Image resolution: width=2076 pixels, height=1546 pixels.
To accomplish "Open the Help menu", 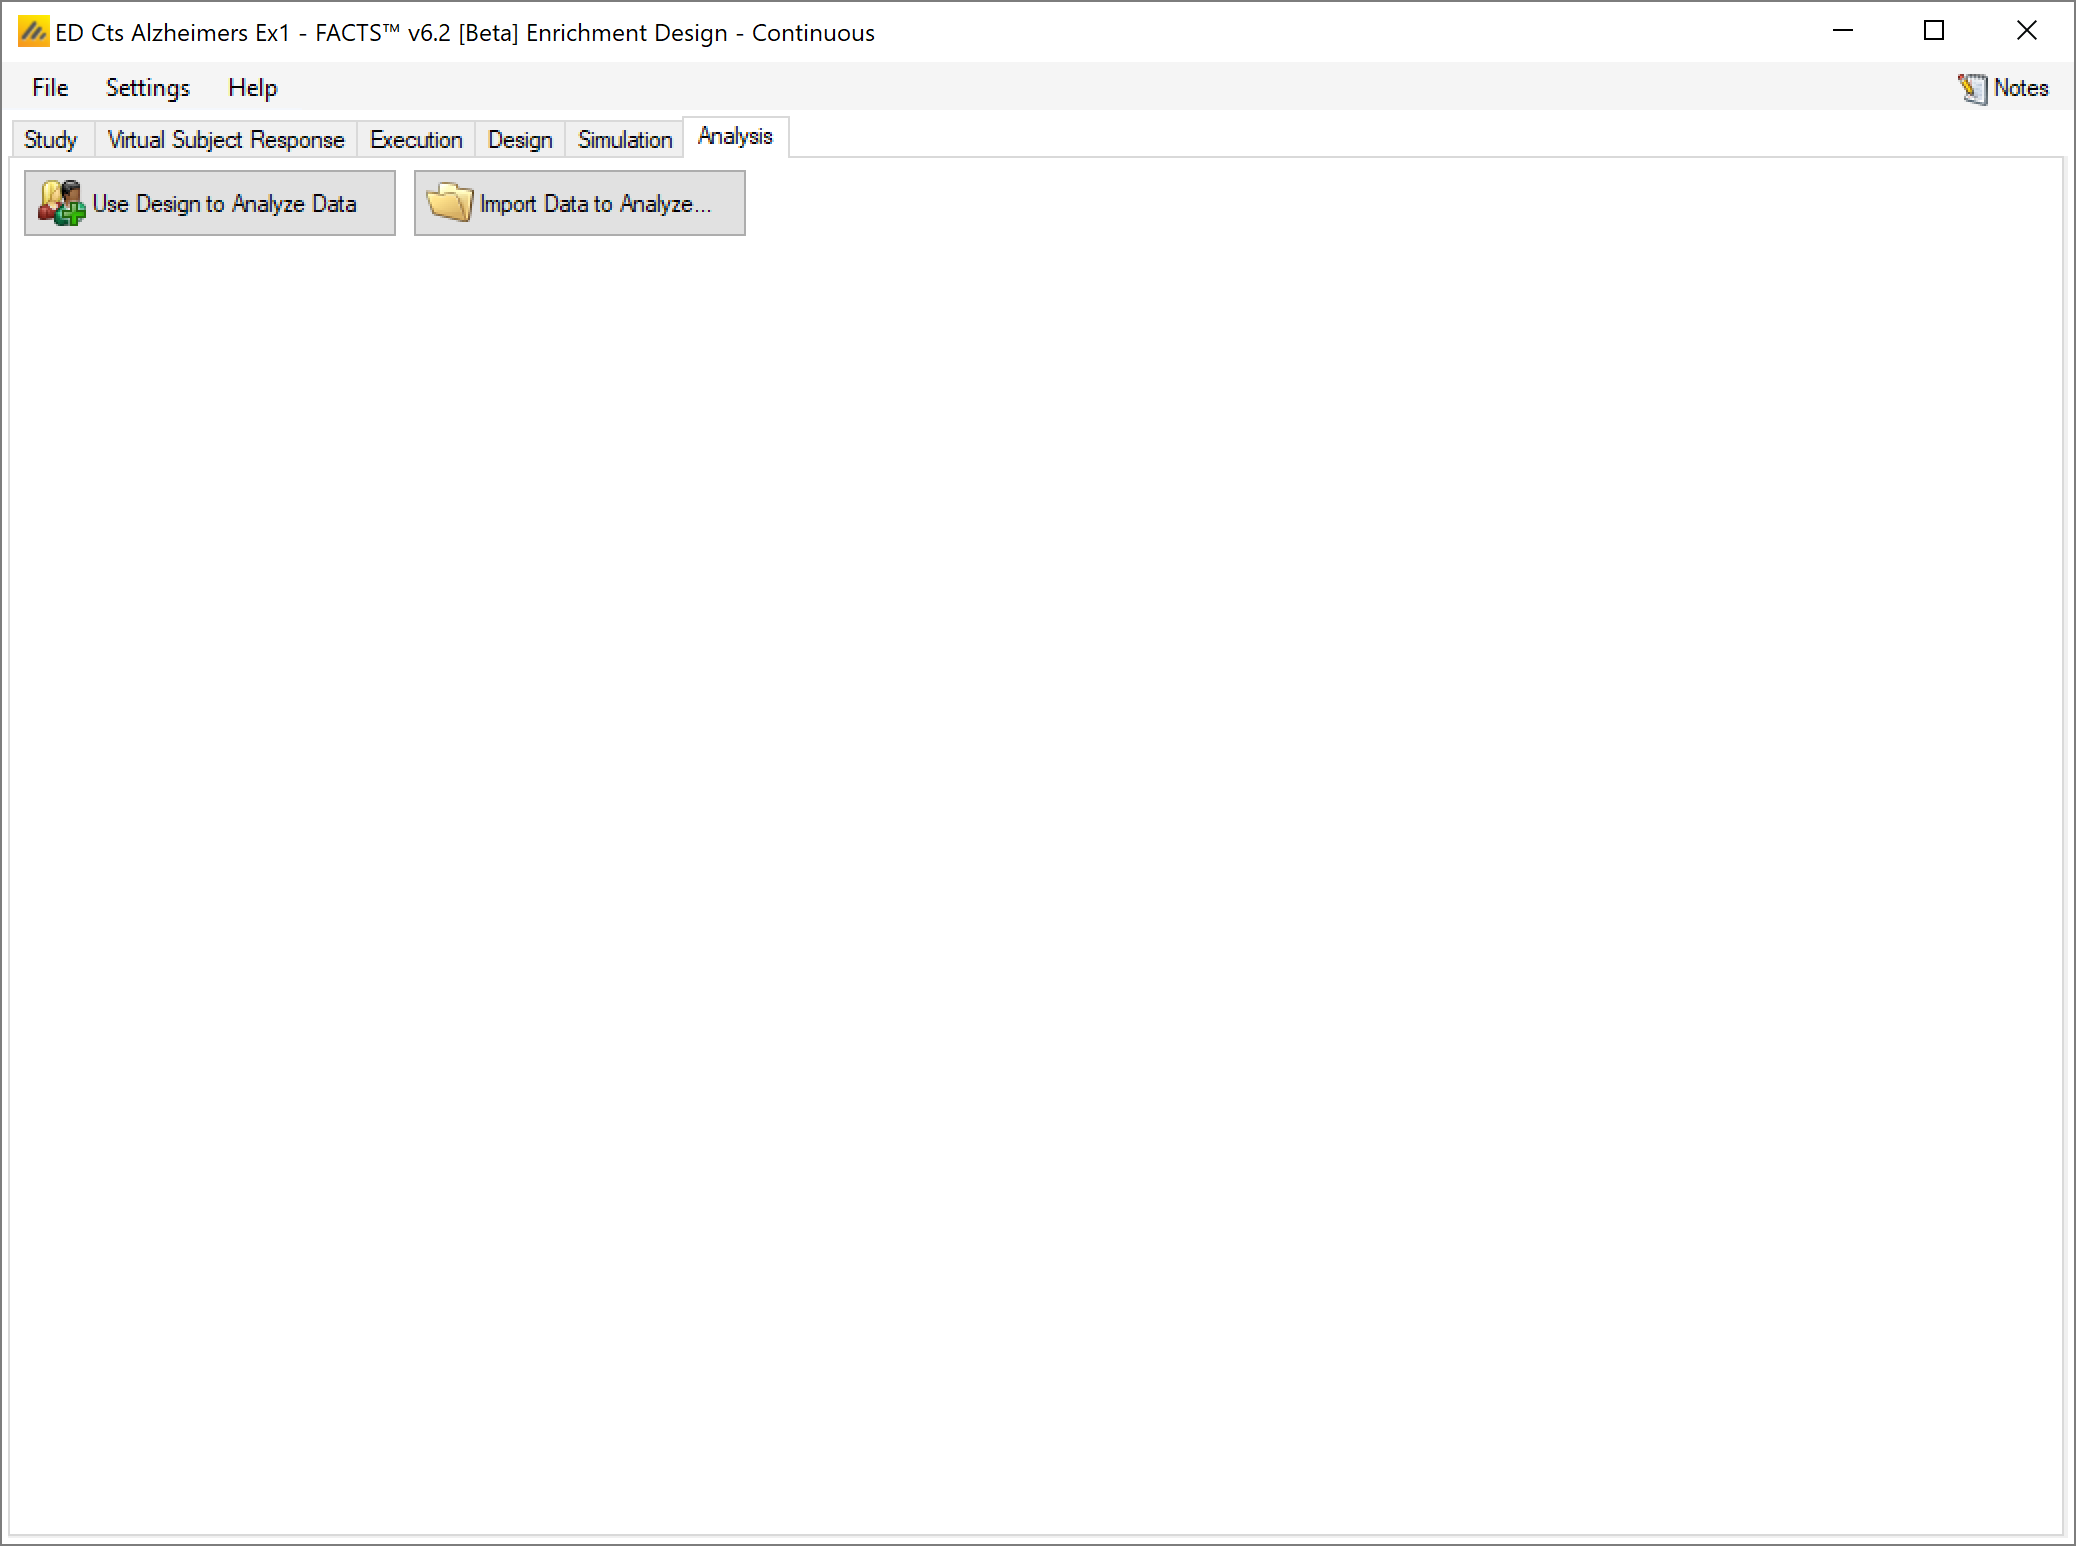I will 252,88.
